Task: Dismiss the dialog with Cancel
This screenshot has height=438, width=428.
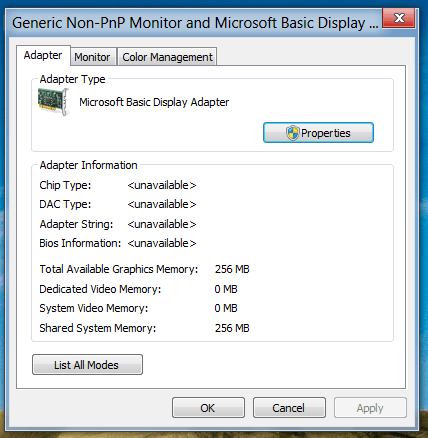Action: (289, 408)
